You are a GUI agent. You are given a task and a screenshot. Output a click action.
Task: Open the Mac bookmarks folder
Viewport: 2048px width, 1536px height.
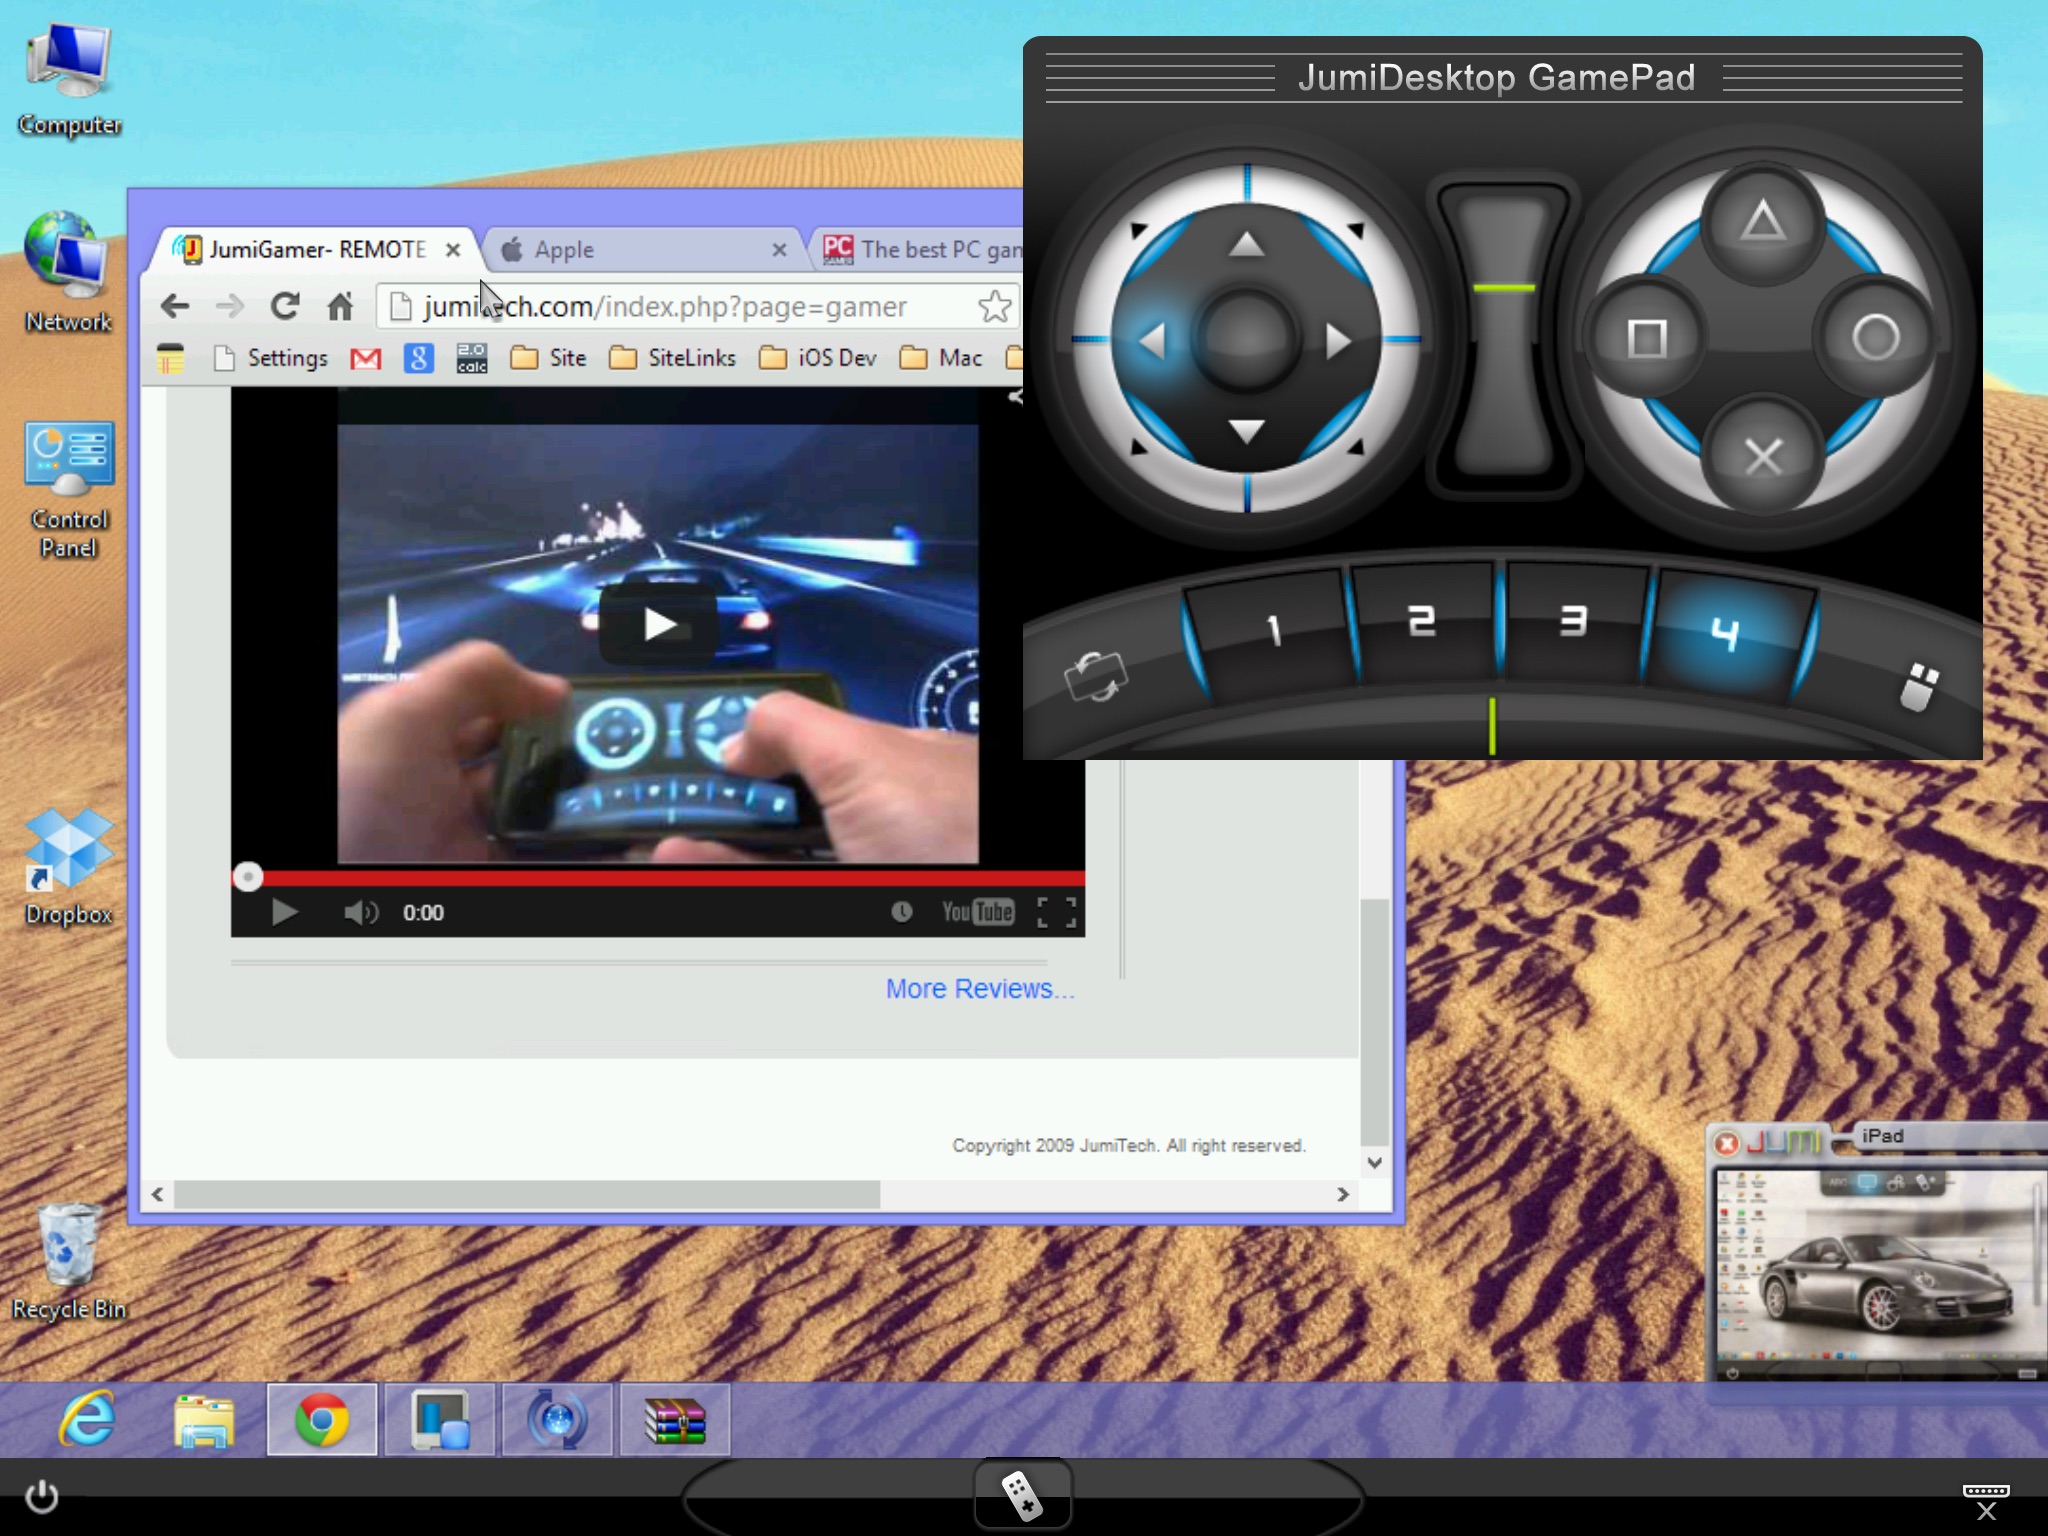click(941, 358)
